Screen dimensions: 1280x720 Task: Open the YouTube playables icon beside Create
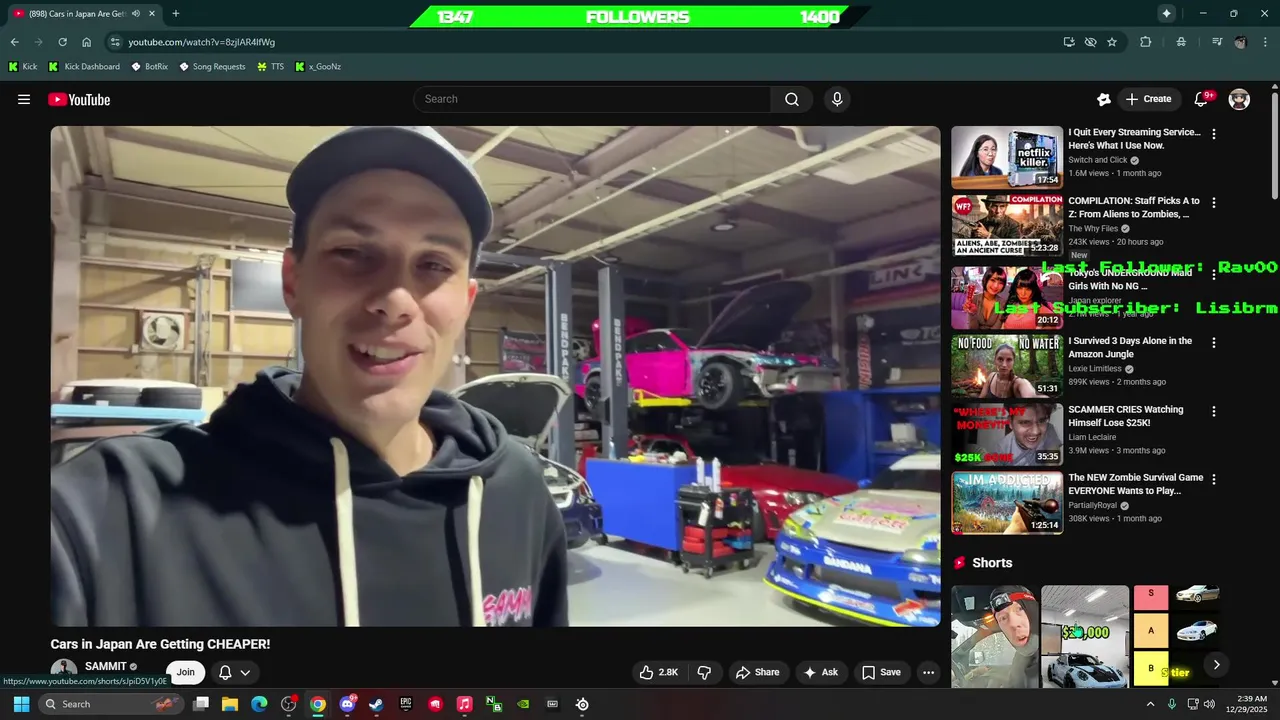click(x=1104, y=99)
